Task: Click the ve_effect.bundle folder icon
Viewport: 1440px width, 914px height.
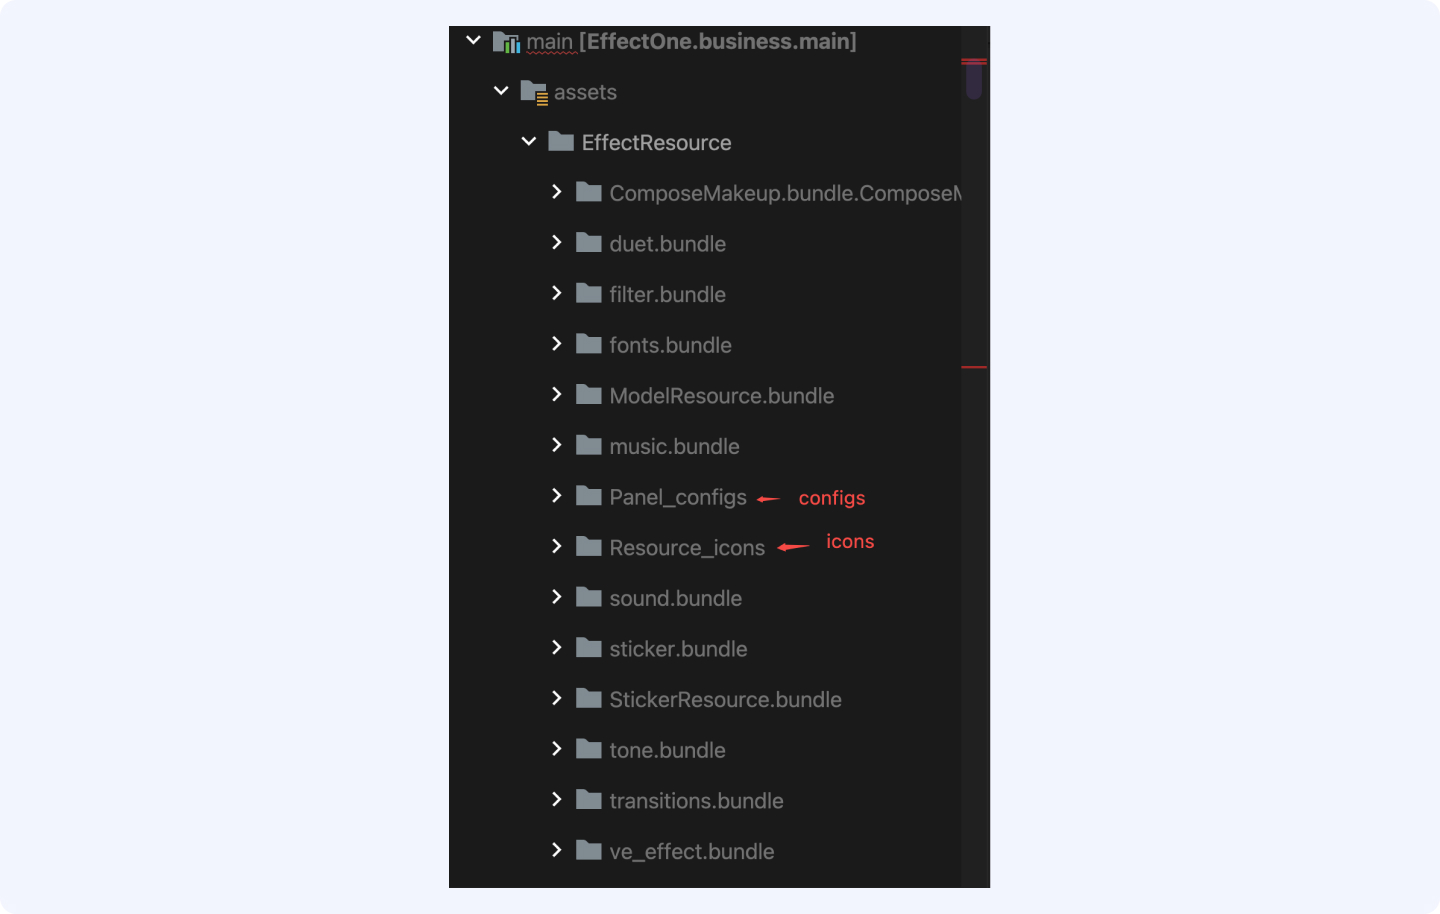Action: [589, 851]
